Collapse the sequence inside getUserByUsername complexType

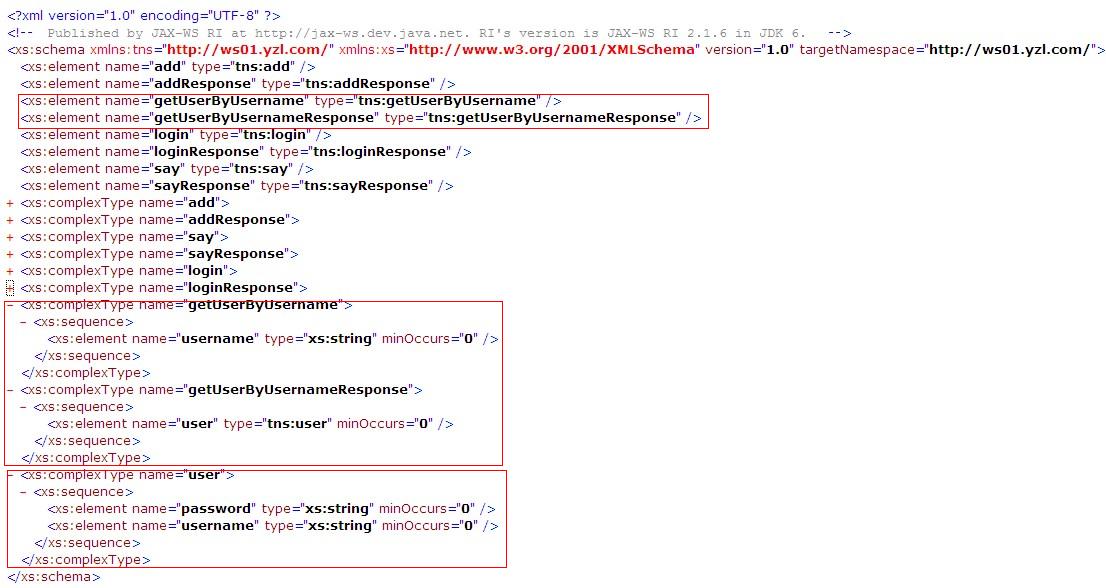click(x=23, y=322)
